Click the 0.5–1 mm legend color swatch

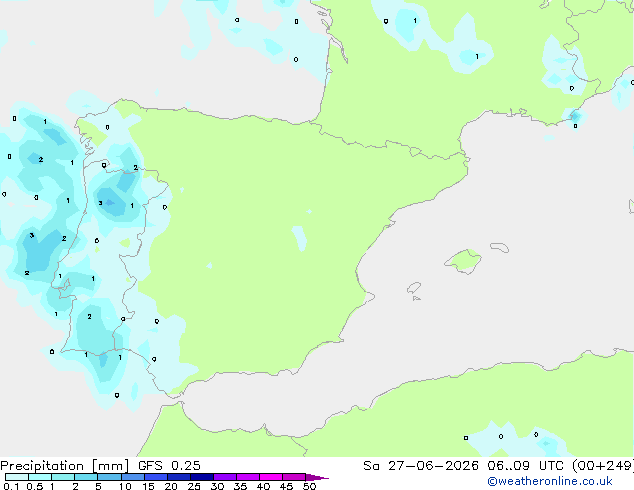(x=40, y=477)
